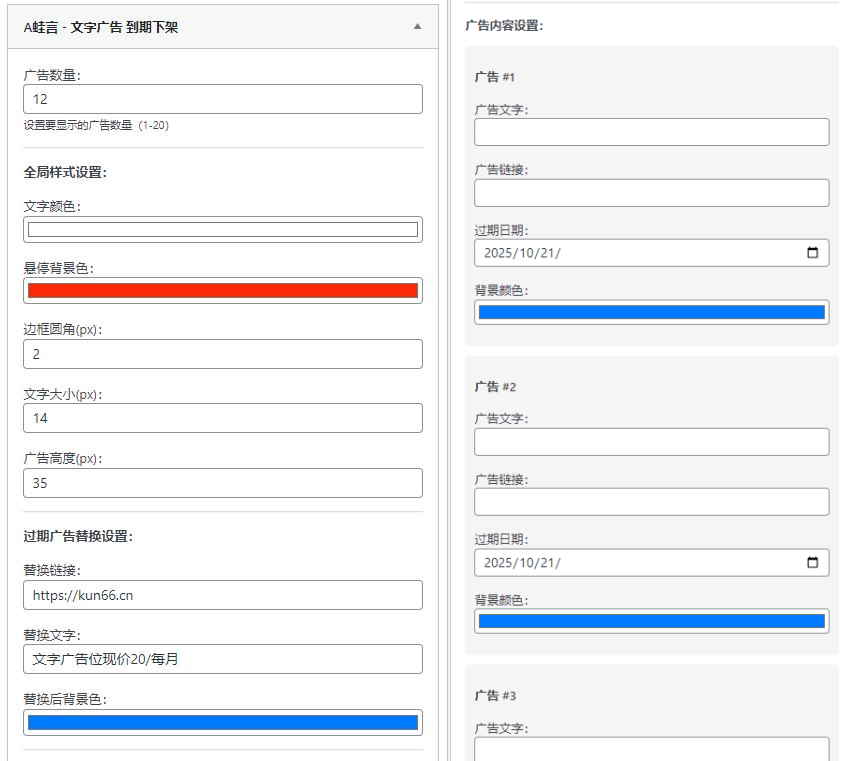This screenshot has height=761, width=852.
Task: Collapse the A蛙言 文字广告 widget panel
Action: tap(417, 27)
